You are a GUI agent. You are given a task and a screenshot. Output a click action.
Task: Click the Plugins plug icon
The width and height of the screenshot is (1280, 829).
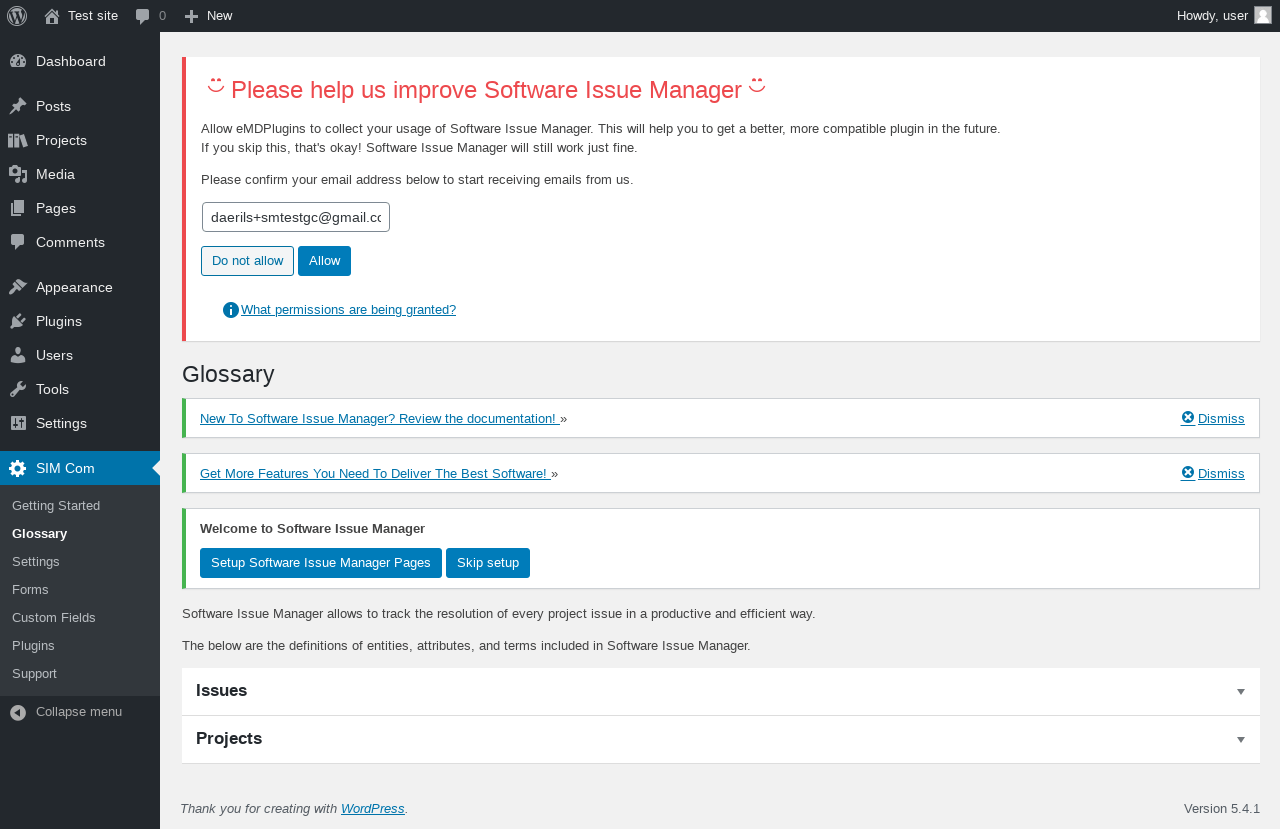click(x=18, y=321)
